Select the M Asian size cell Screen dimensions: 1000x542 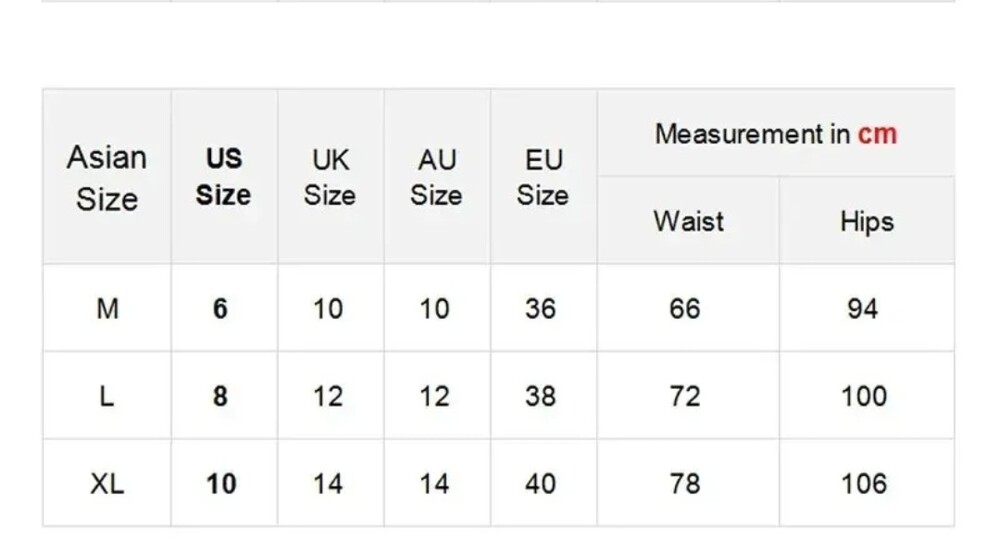107,309
